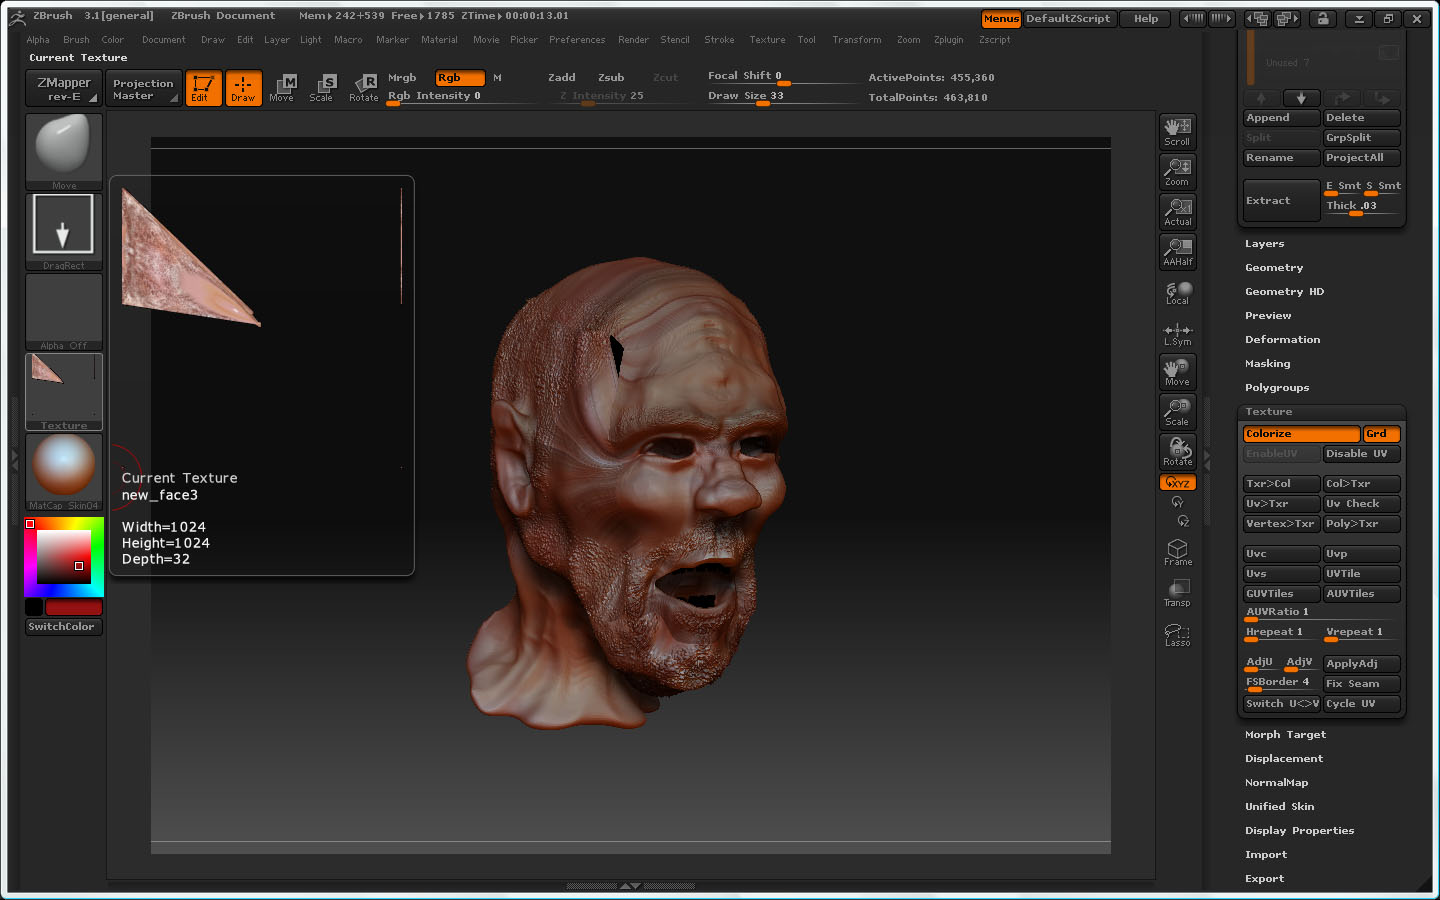Expand the Geometry subpalette
The height and width of the screenshot is (900, 1440).
(x=1274, y=268)
